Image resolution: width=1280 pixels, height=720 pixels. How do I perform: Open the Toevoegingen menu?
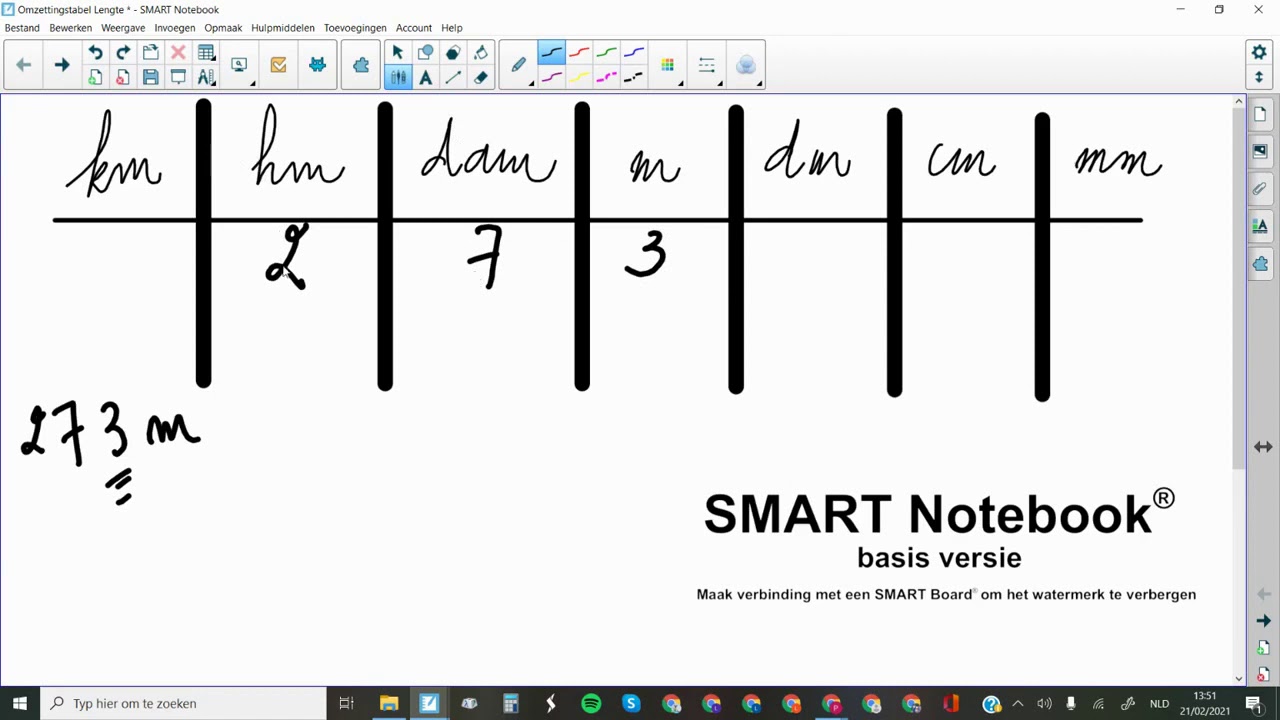(355, 28)
